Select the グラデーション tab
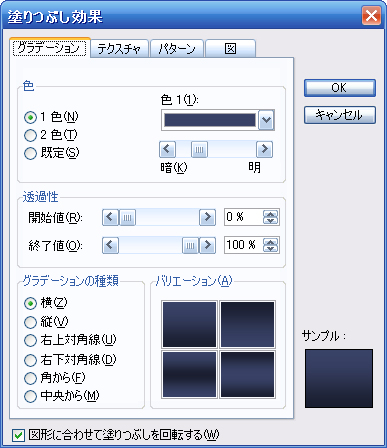Image resolution: width=387 pixels, height=448 pixels. coord(50,48)
